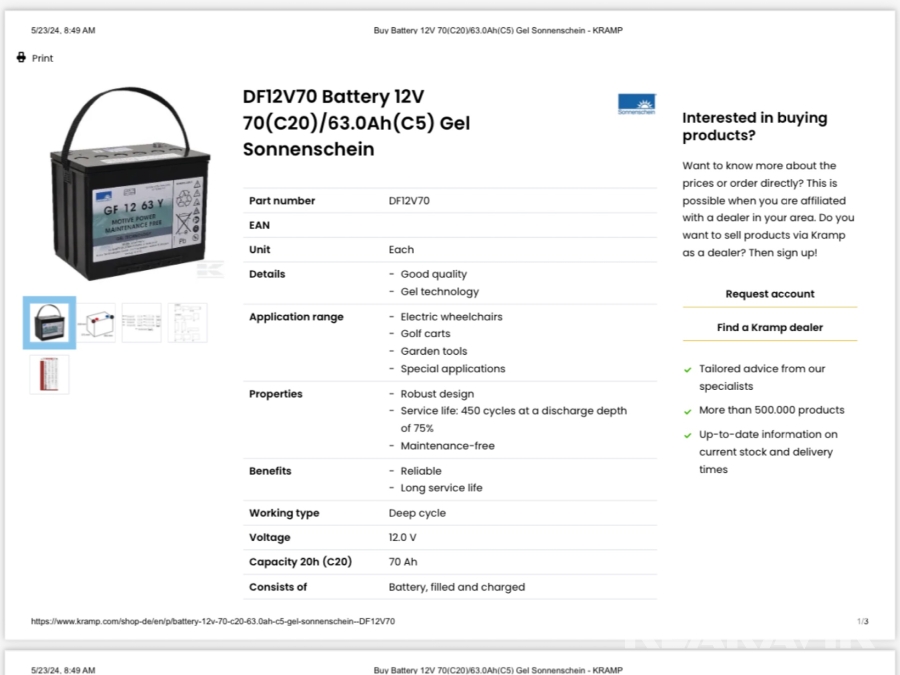This screenshot has height=675, width=900.
Task: Click the Print text label
Action: [42, 58]
